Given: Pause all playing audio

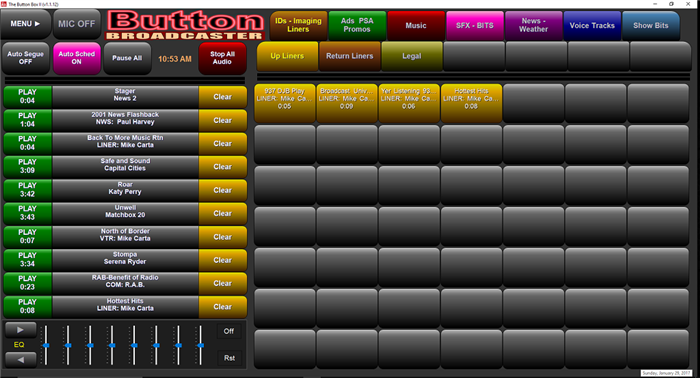Looking at the screenshot, I should coord(127,58).
